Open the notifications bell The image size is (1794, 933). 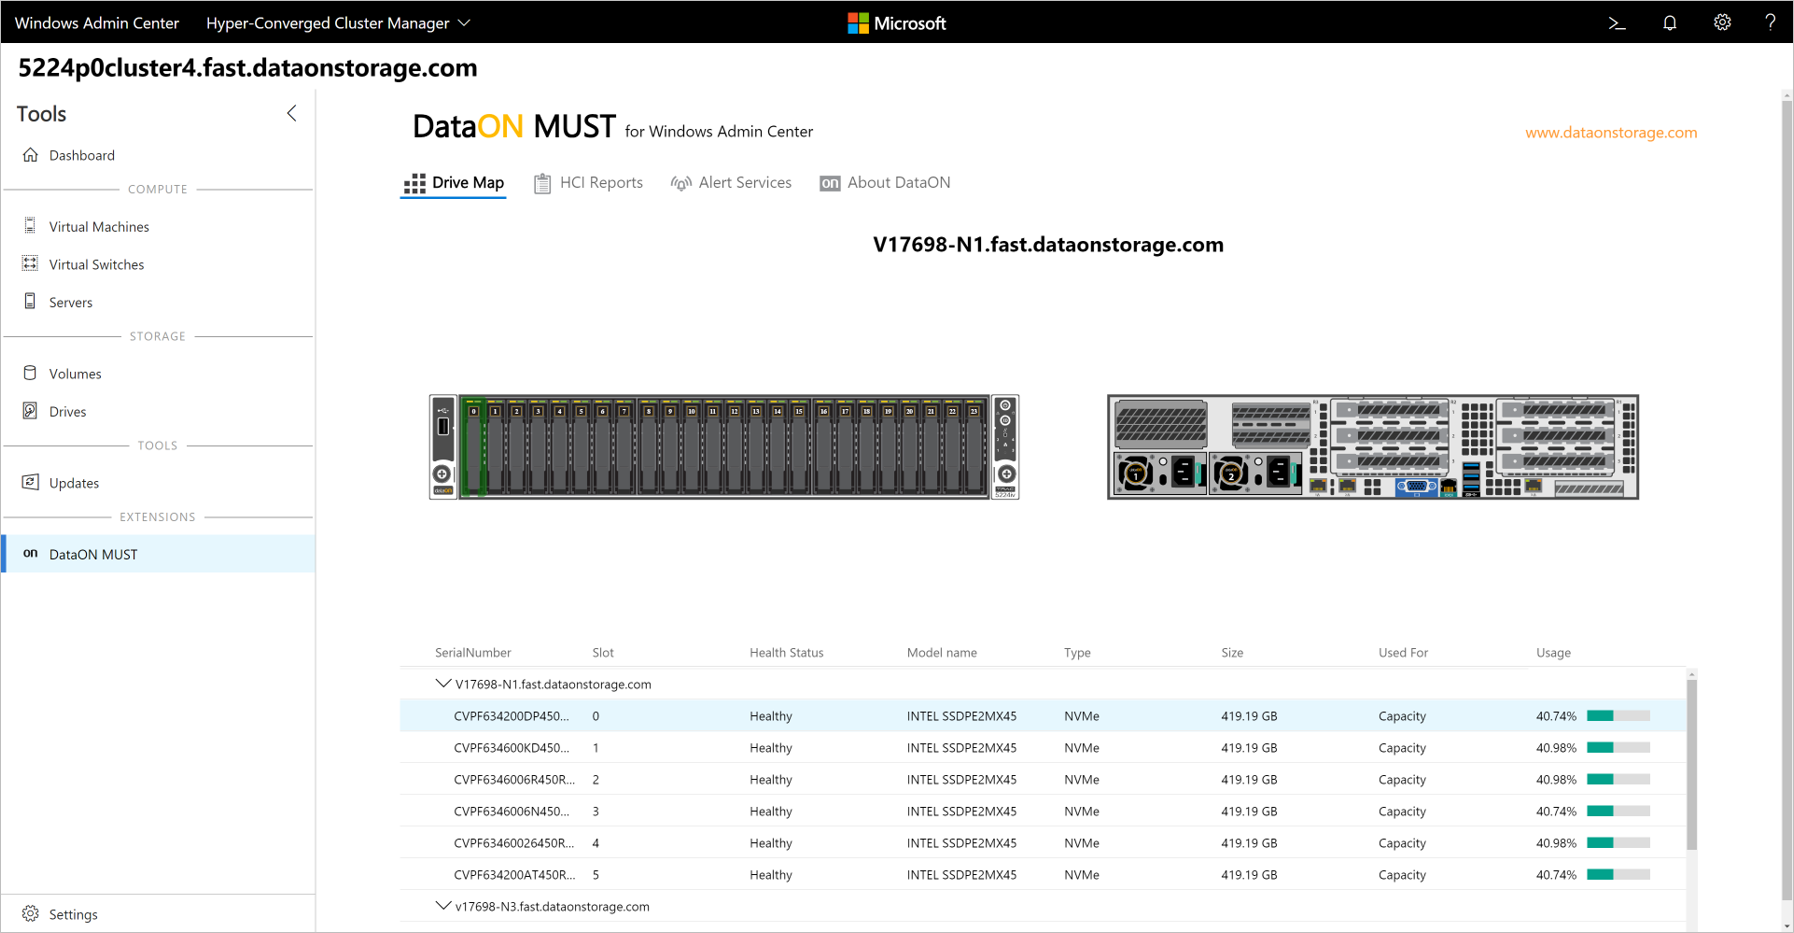[1669, 23]
